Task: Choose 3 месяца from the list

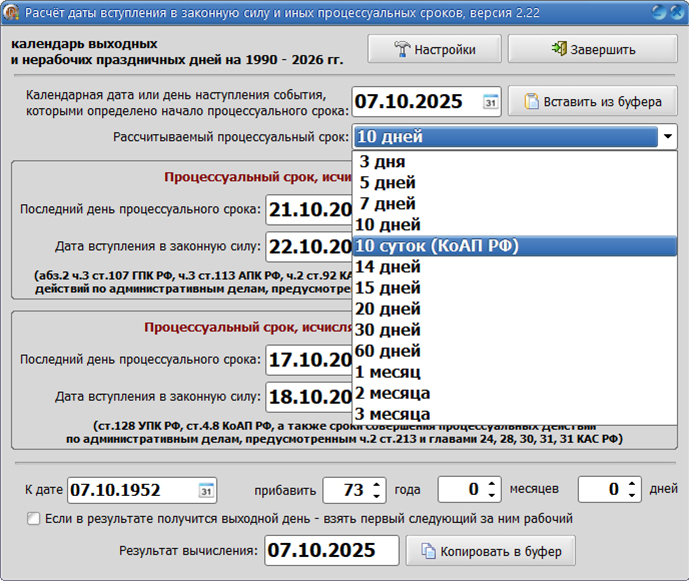Action: coord(394,414)
